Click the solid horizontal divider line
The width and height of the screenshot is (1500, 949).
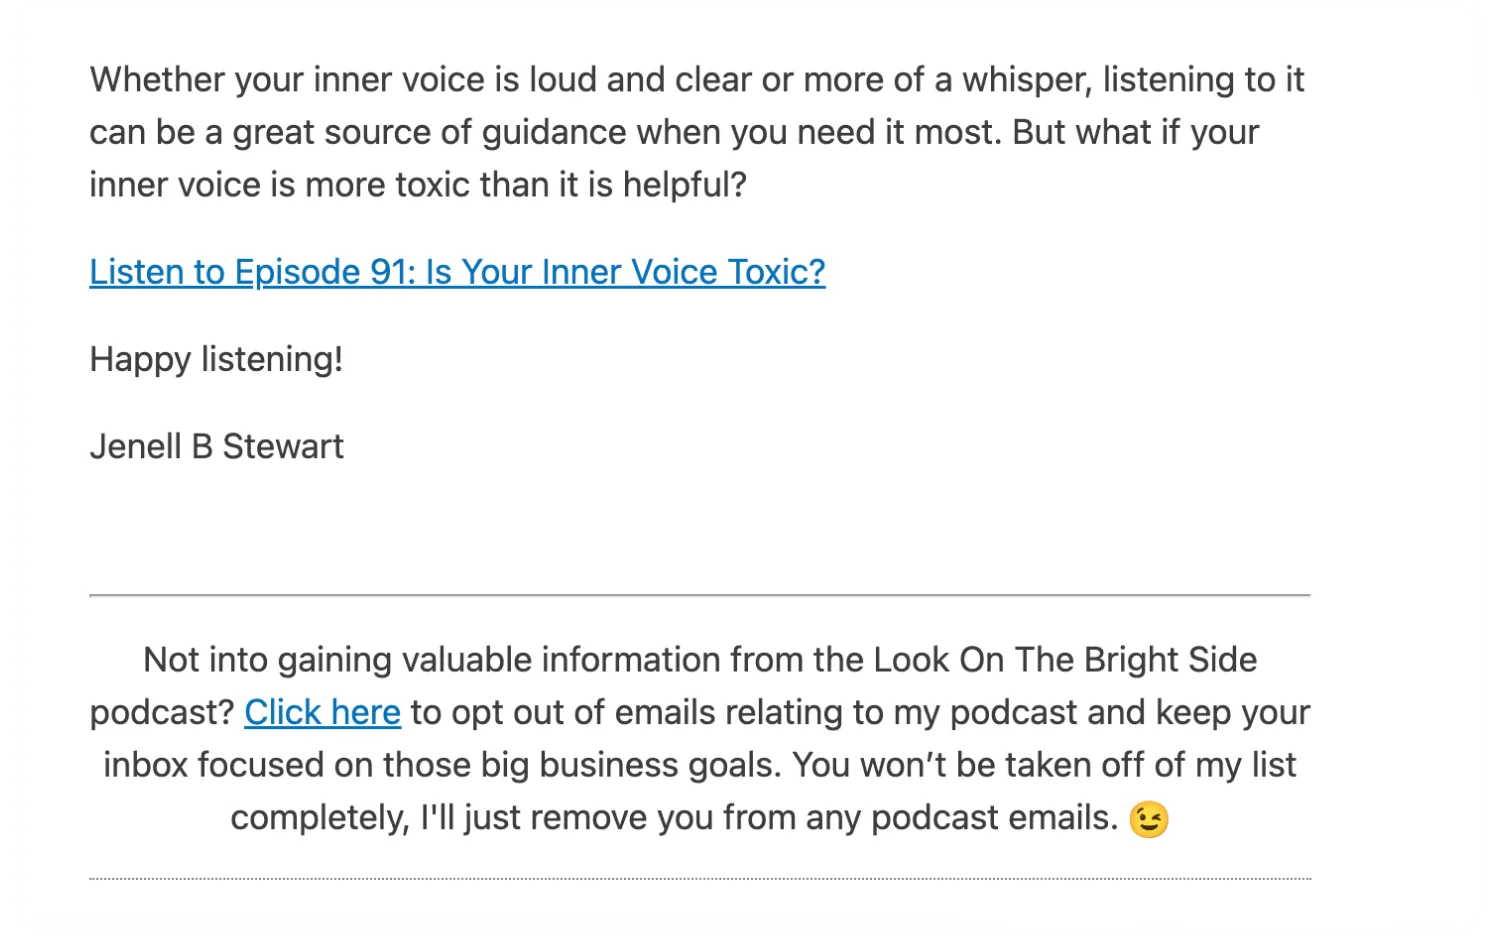point(699,595)
